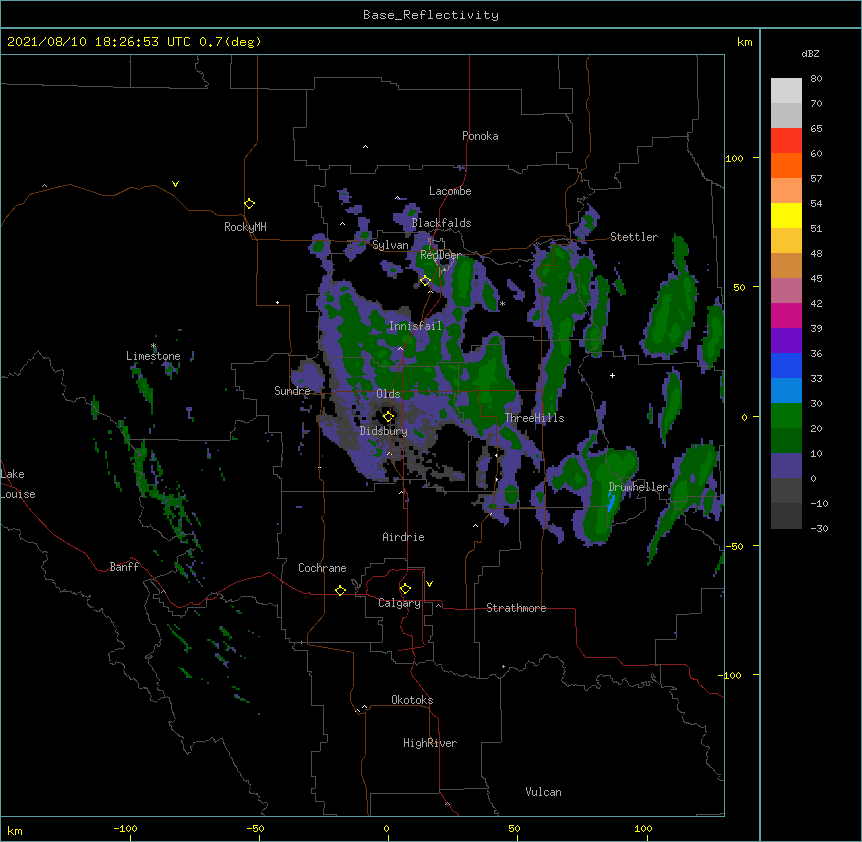Viewport: 862px width, 842px height.
Task: Click the Calgary city label
Action: (399, 603)
